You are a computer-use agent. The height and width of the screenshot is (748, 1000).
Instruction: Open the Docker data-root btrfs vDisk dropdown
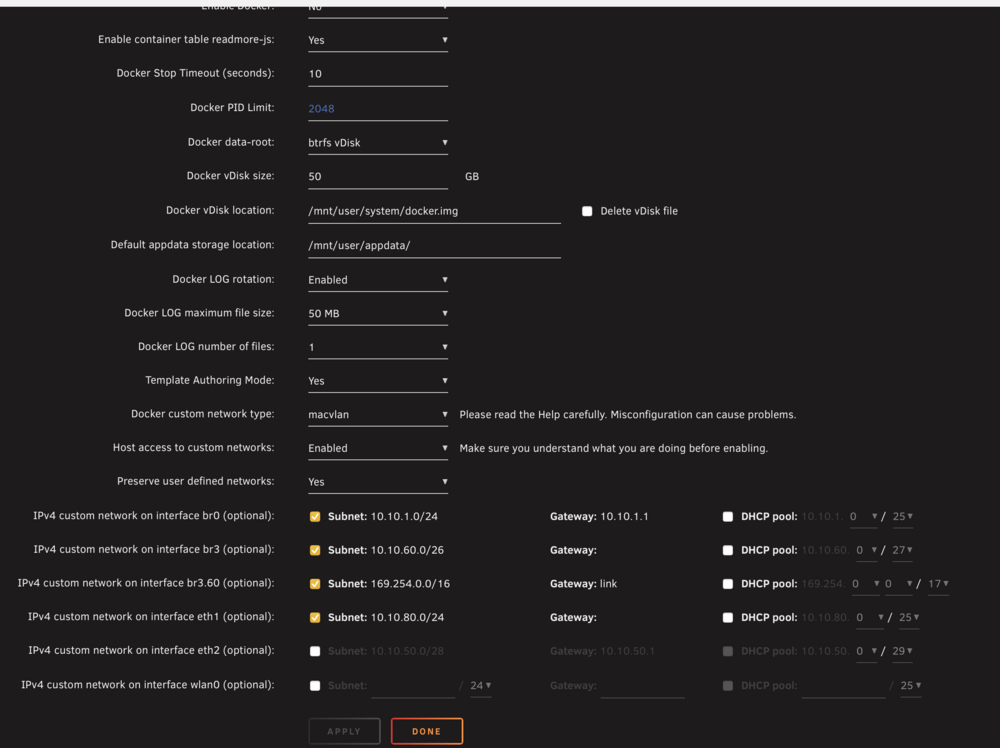point(378,143)
